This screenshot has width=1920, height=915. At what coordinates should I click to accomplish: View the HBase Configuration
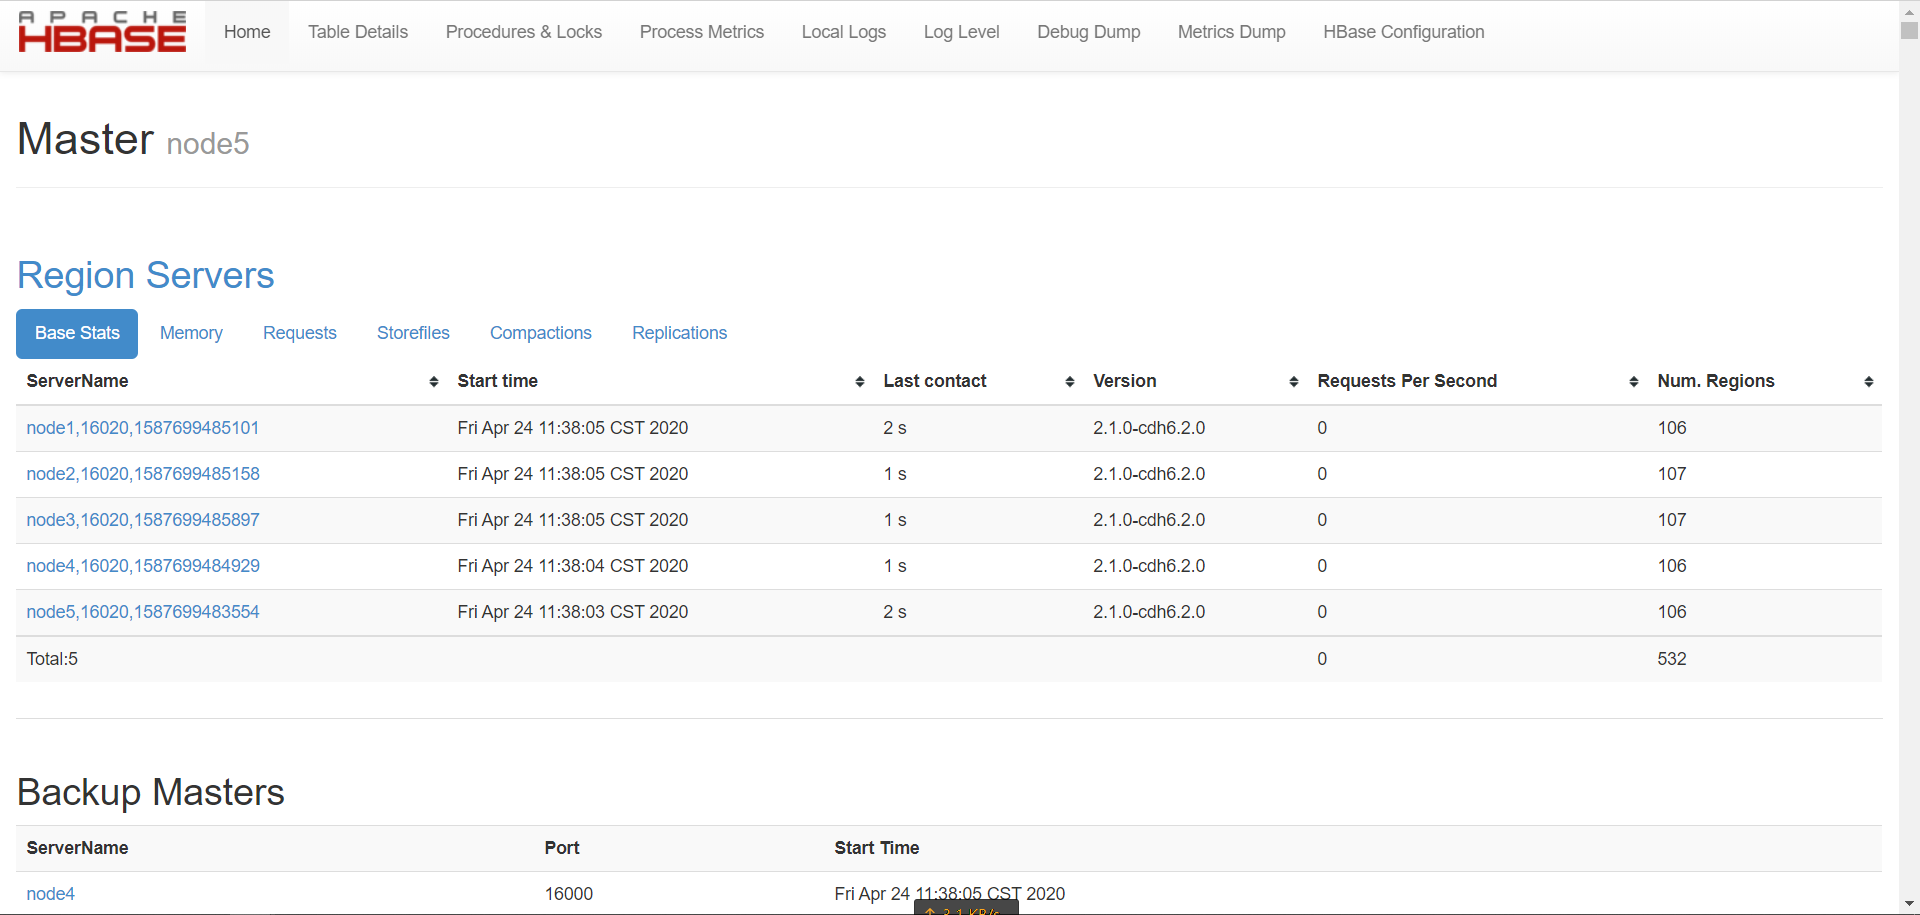coord(1404,31)
